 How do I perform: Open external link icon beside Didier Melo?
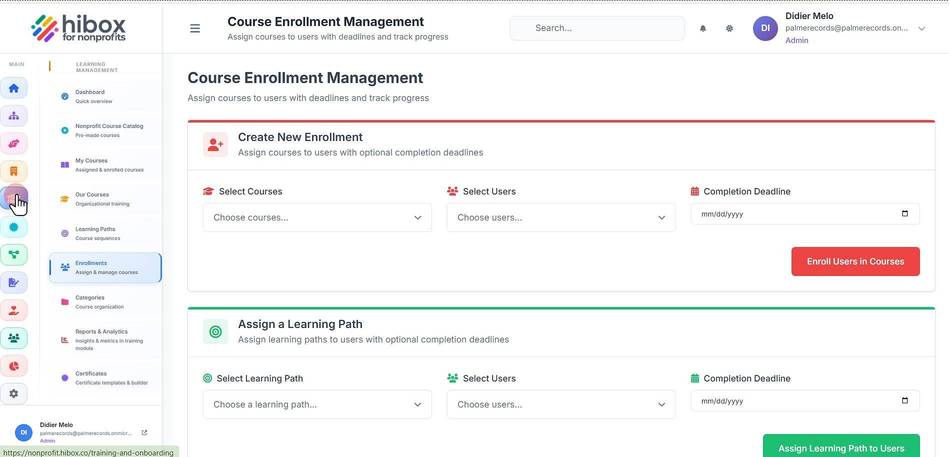point(144,433)
